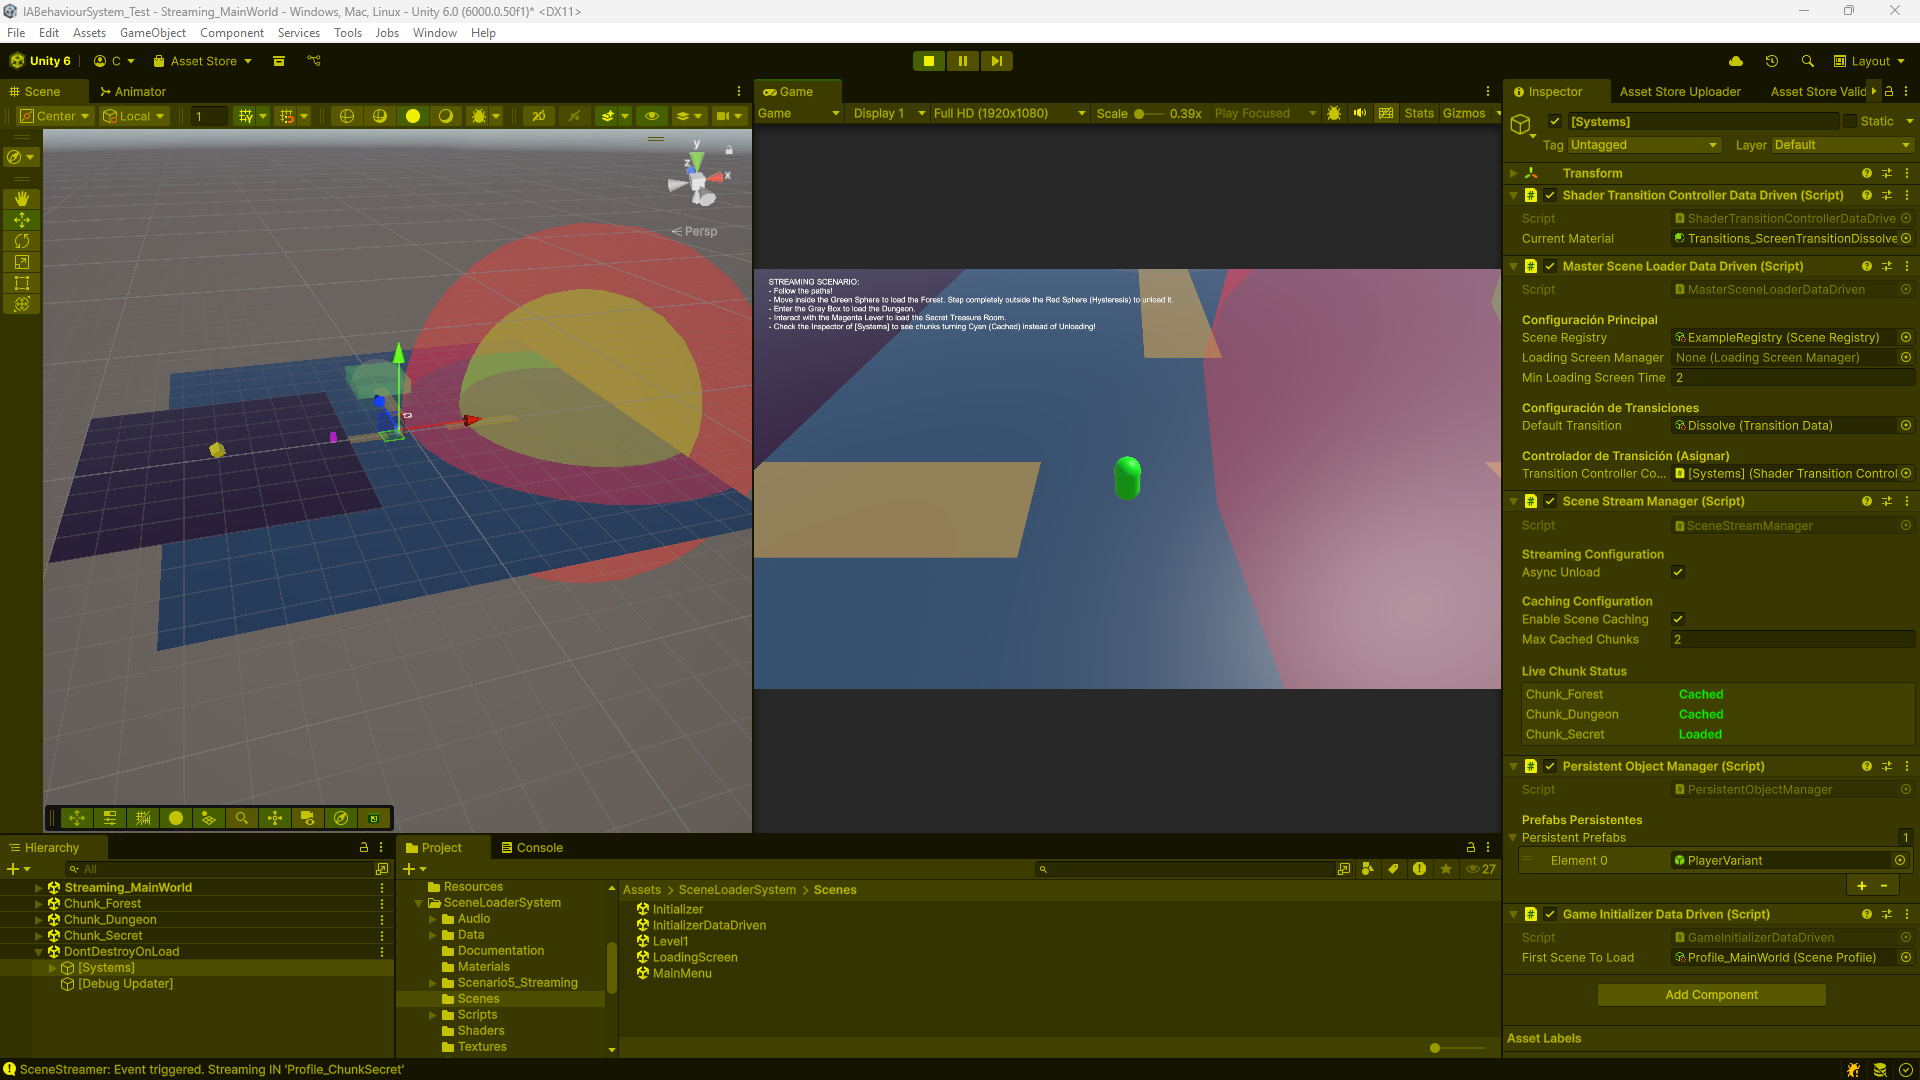Open Display 1 dropdown in Game view
The width and height of the screenshot is (1920, 1080).
890,113
